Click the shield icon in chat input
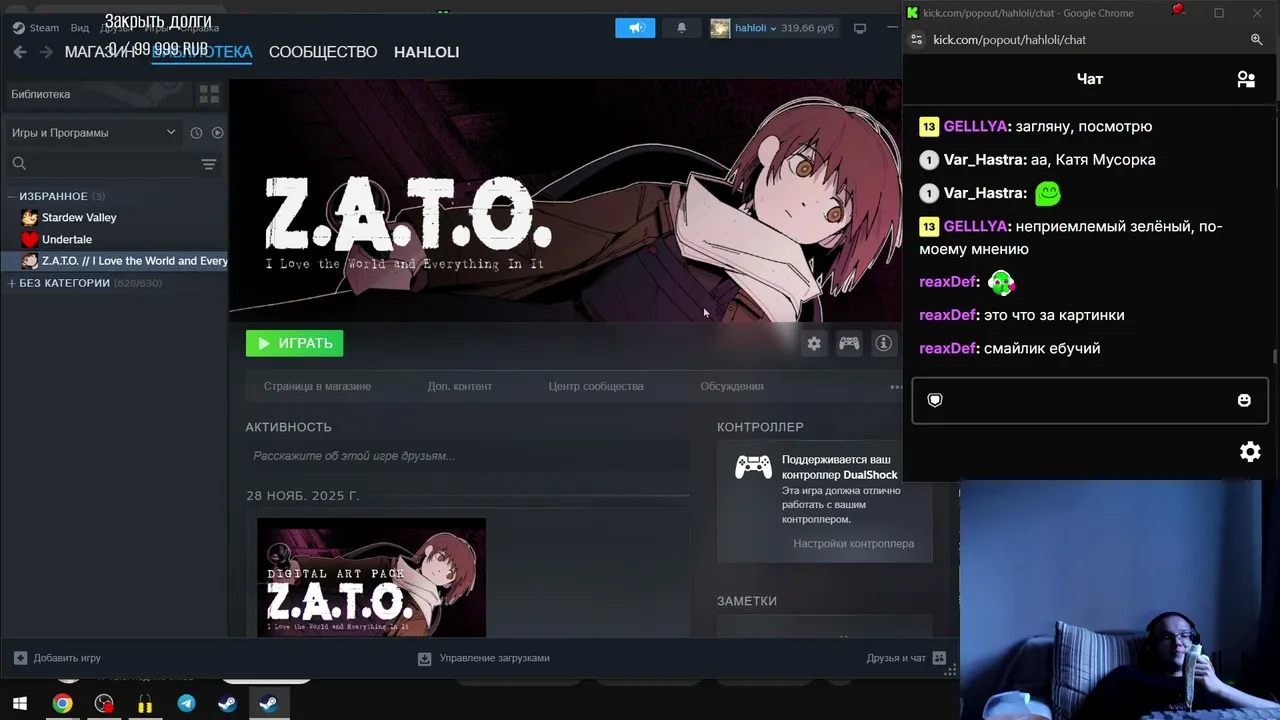Viewport: 1280px width, 720px height. point(935,400)
